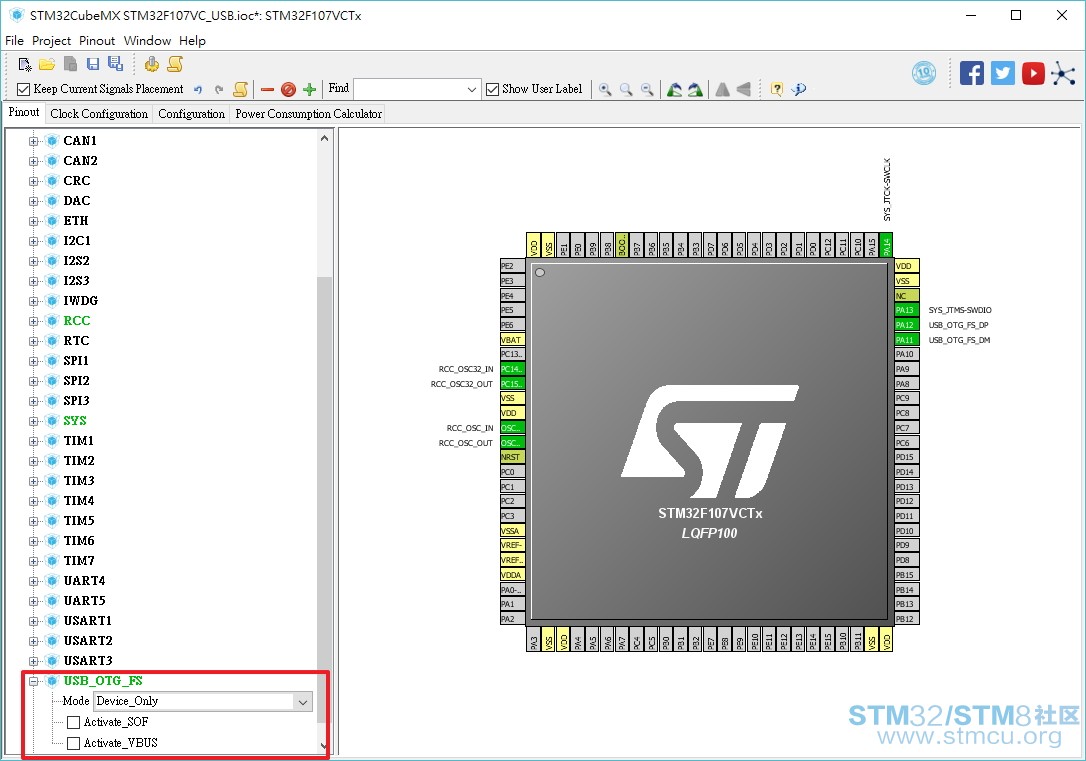Generate source code with the gear icon
Viewport: 1086px width, 761px height.
click(x=152, y=64)
